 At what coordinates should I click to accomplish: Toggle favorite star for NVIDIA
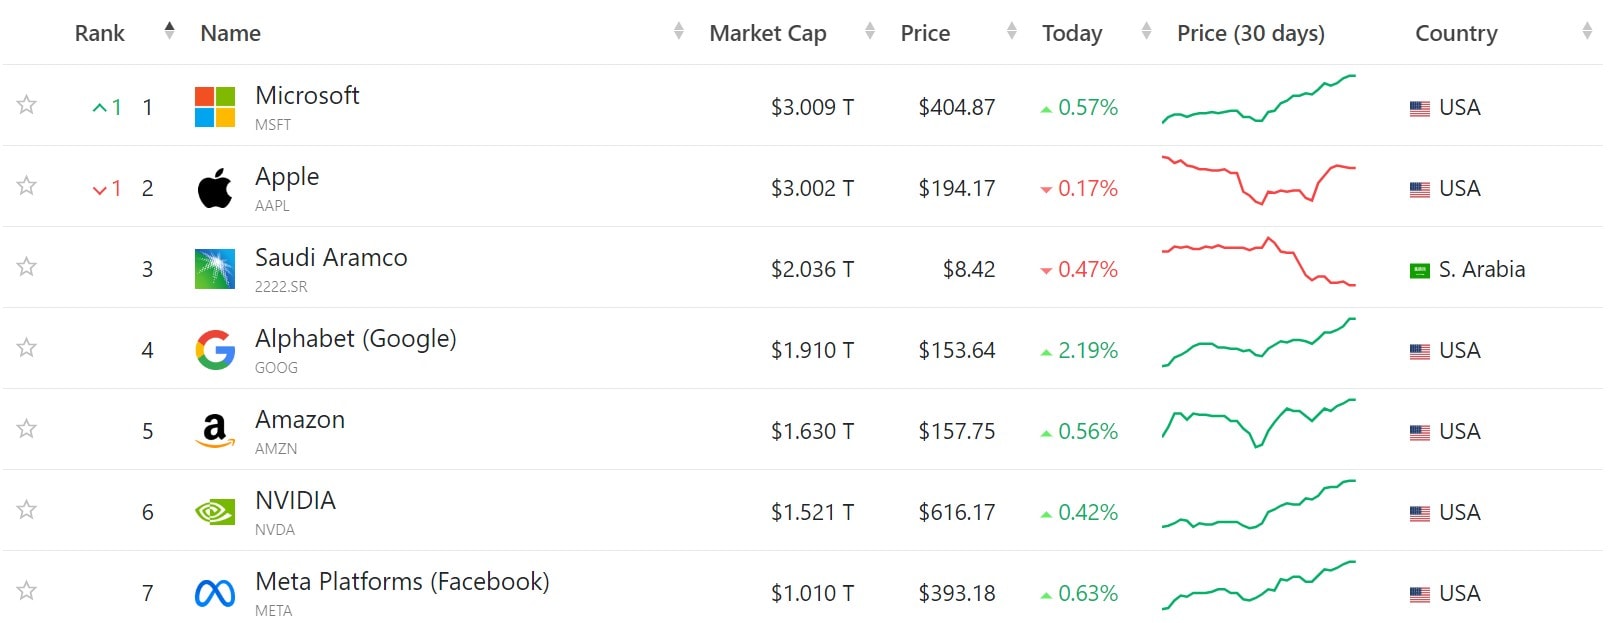pos(27,510)
